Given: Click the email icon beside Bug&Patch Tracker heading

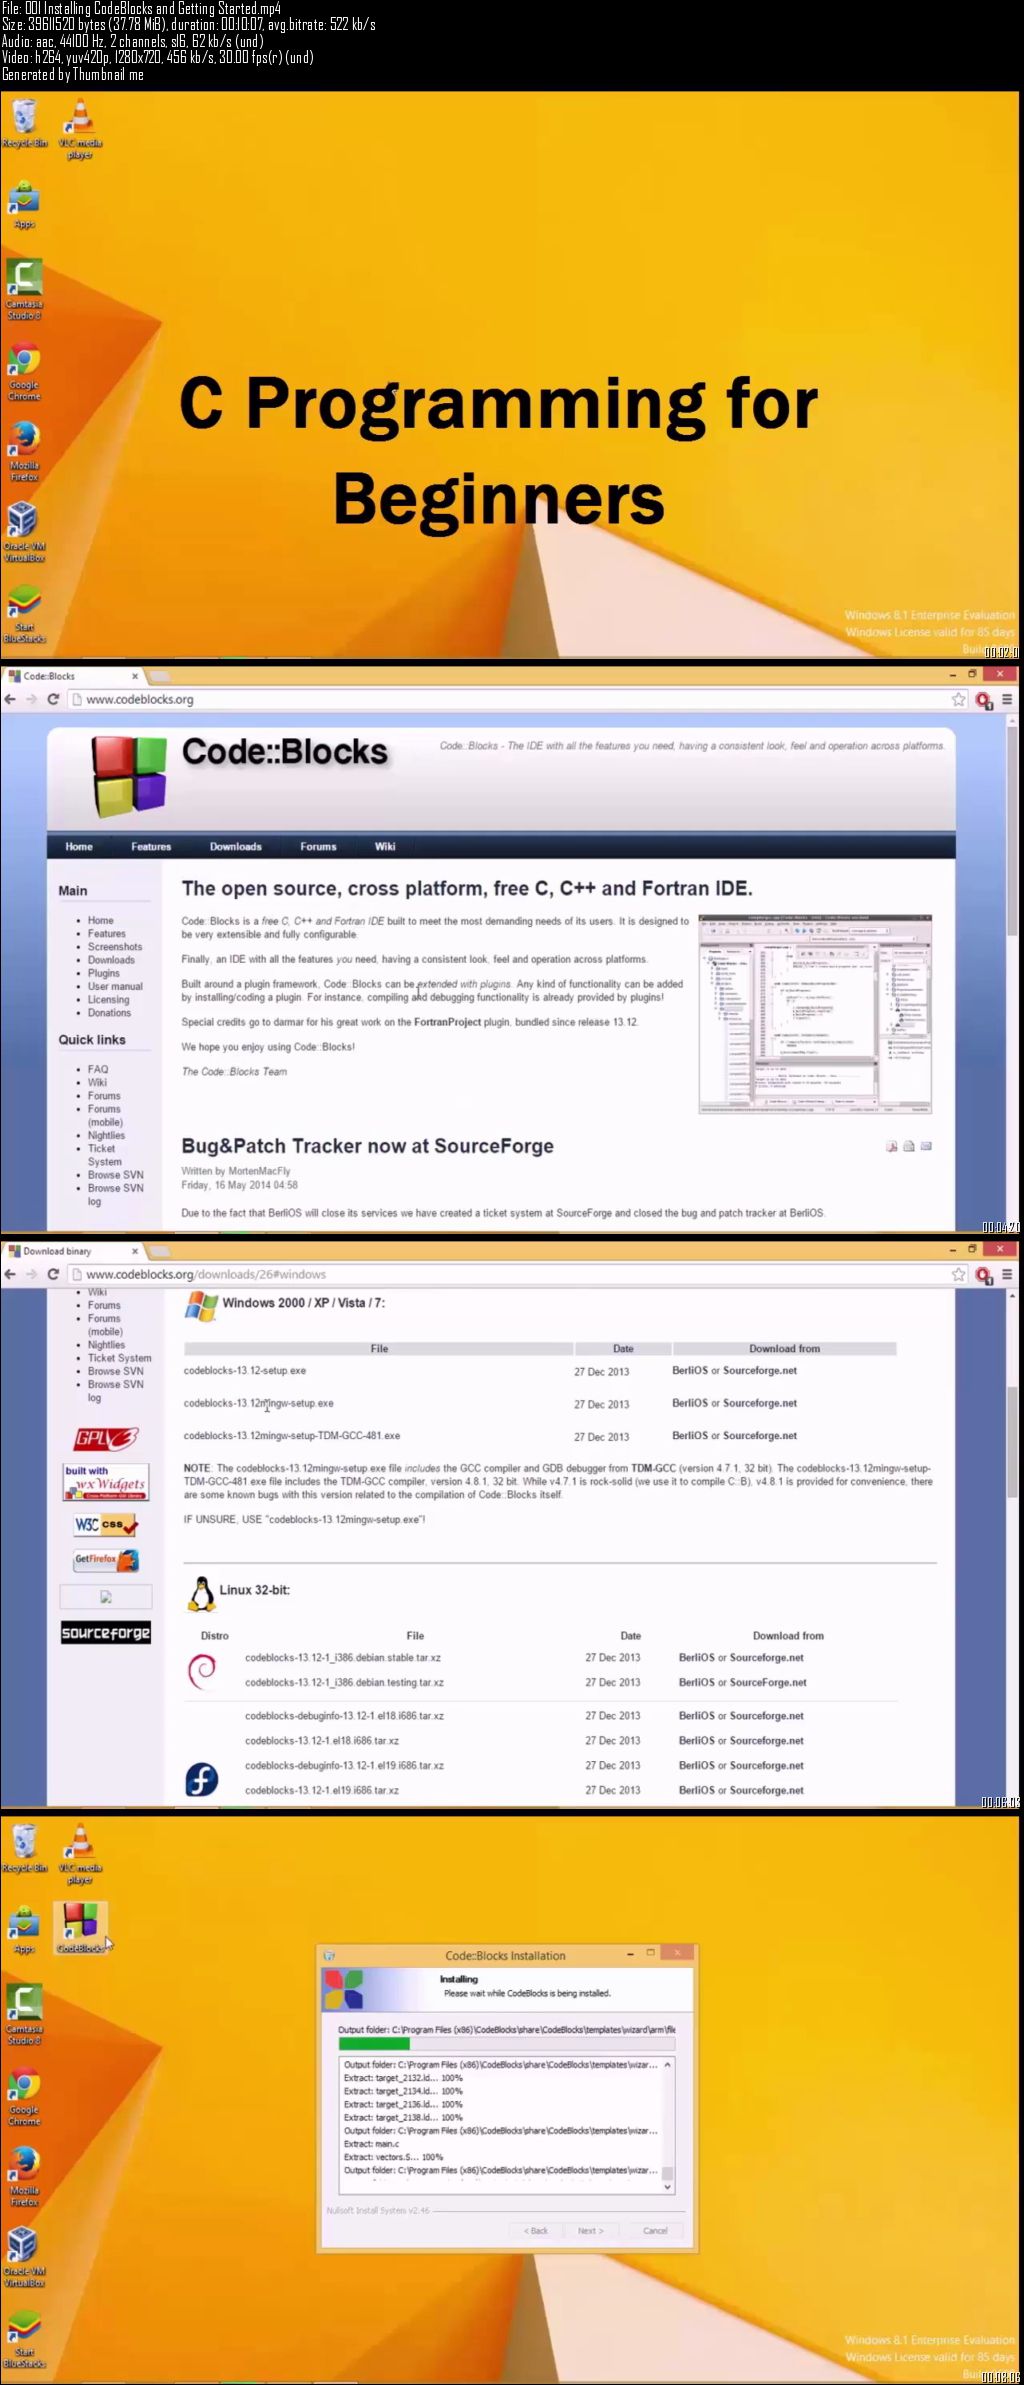Looking at the screenshot, I should [x=926, y=1146].
